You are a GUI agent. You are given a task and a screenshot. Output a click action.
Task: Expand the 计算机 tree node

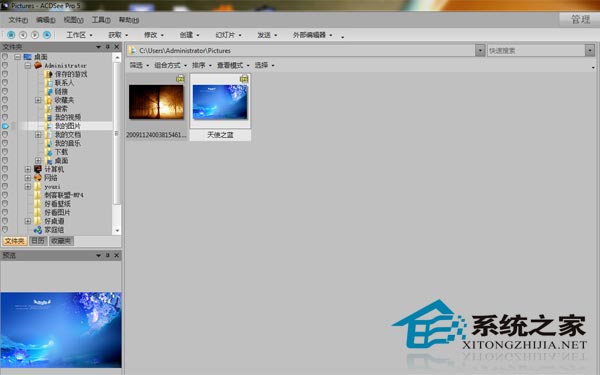click(x=28, y=169)
